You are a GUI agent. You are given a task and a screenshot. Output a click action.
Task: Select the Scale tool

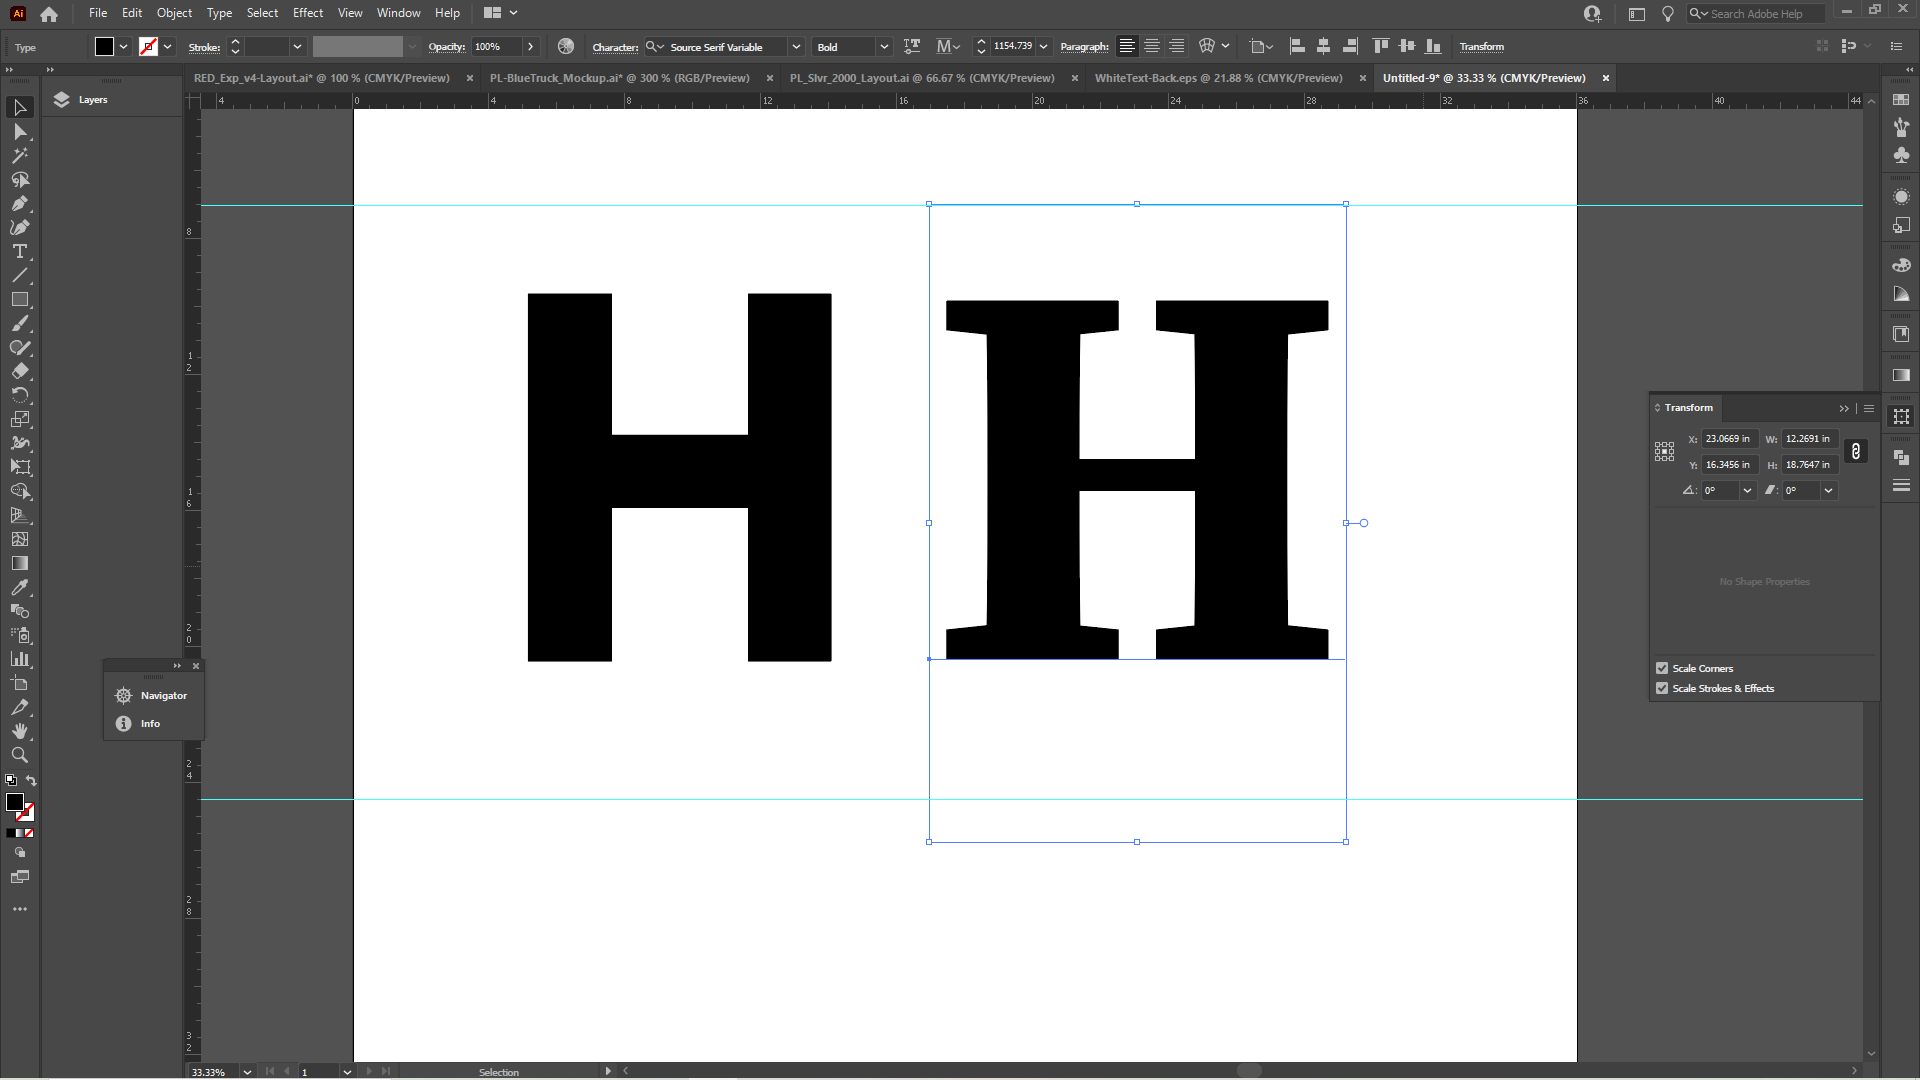click(20, 419)
